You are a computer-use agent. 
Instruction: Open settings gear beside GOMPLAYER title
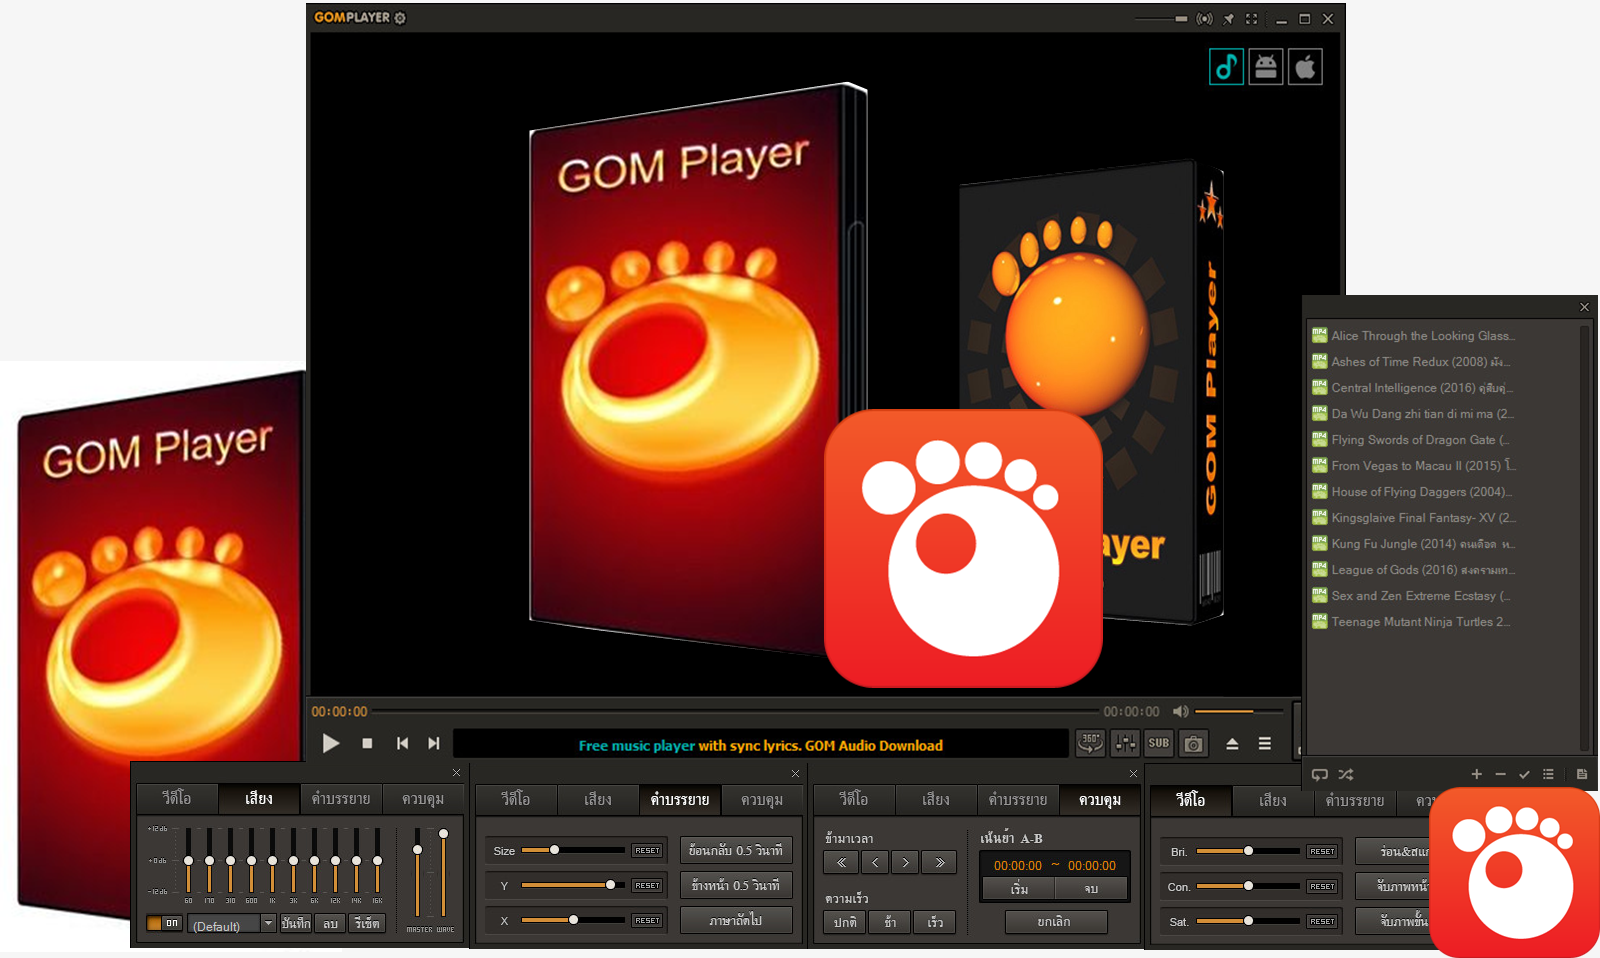[400, 18]
